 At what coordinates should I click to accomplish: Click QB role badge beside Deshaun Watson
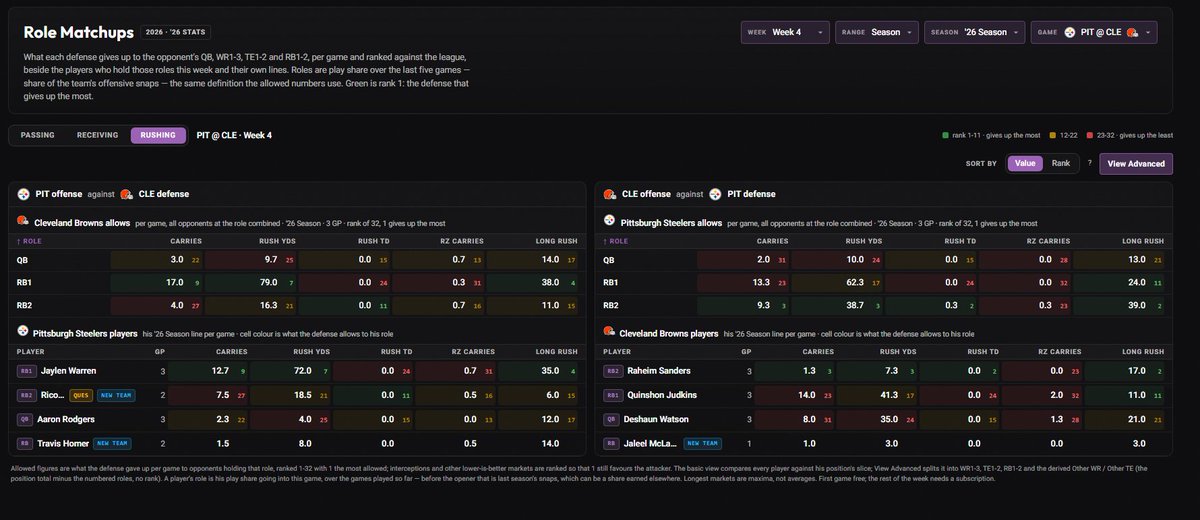coord(613,418)
